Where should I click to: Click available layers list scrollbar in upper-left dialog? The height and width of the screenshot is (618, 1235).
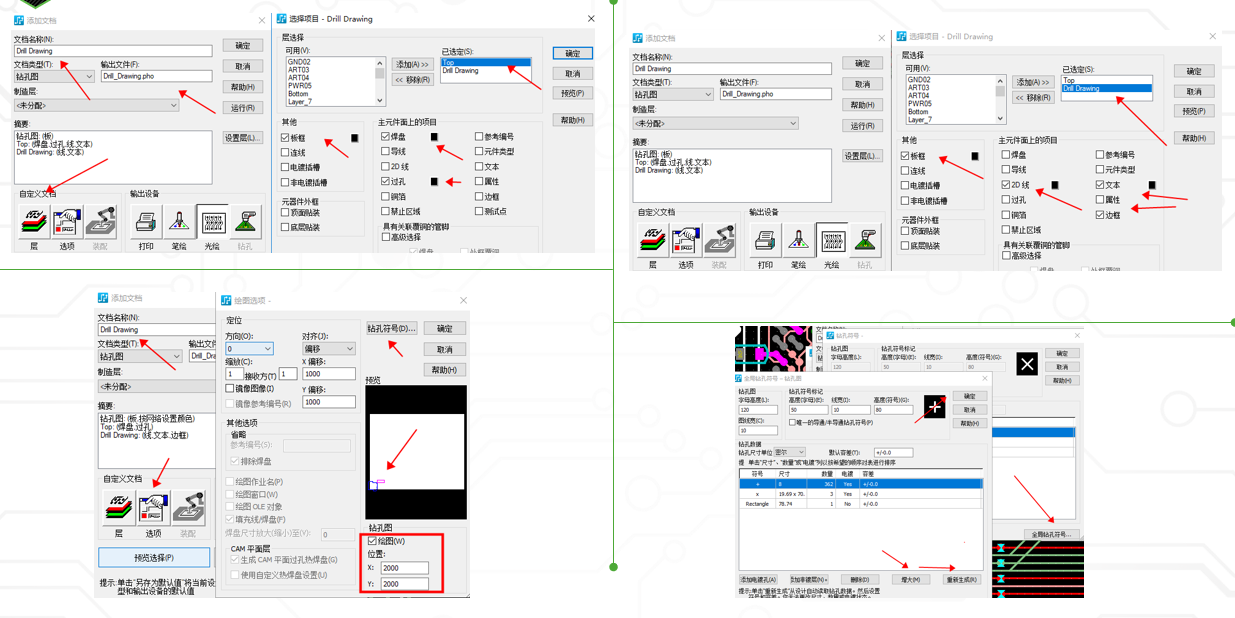click(x=380, y=81)
